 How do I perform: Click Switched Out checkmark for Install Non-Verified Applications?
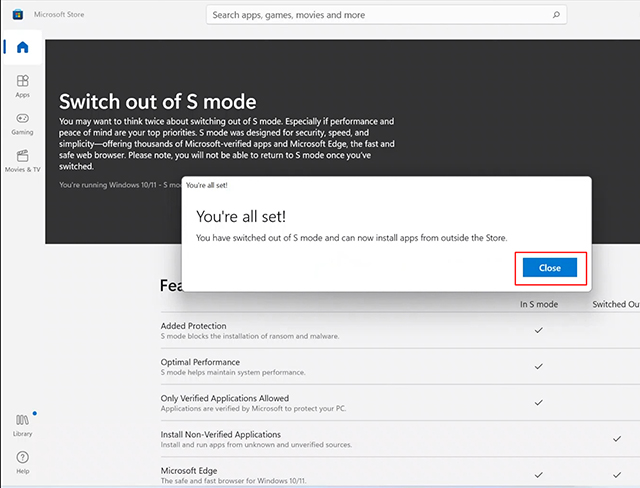point(616,438)
